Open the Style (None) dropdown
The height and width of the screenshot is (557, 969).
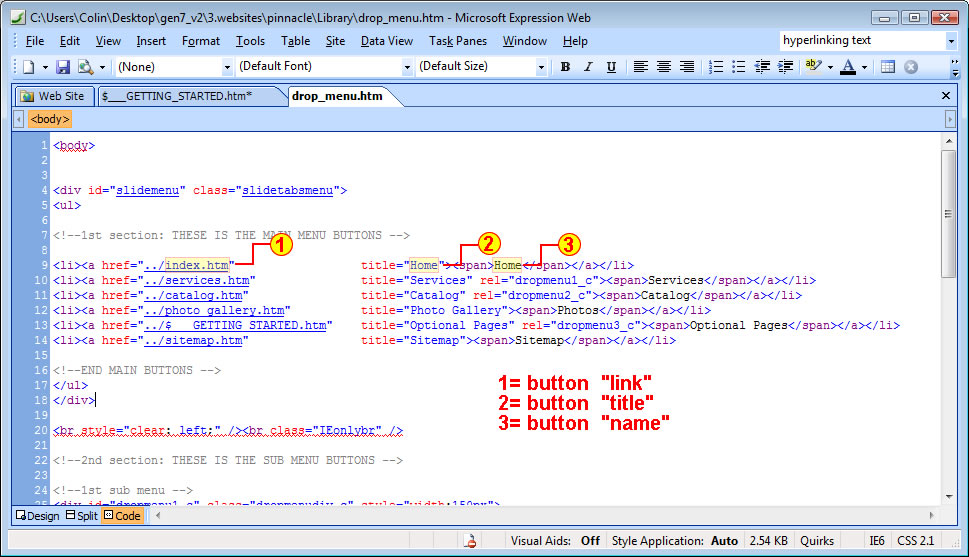tap(227, 67)
